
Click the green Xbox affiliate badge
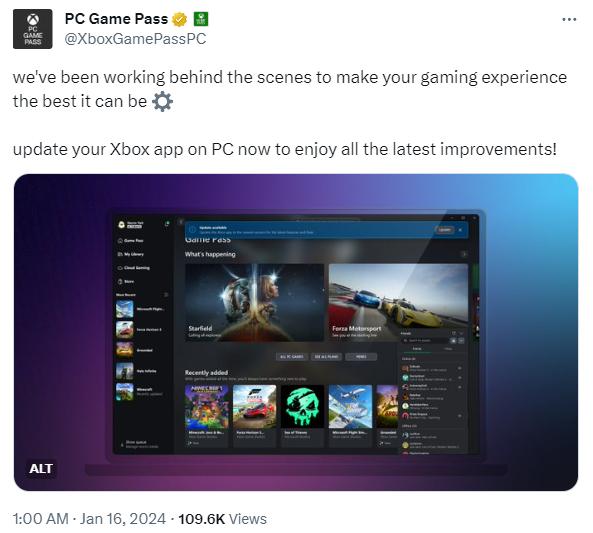tap(201, 19)
